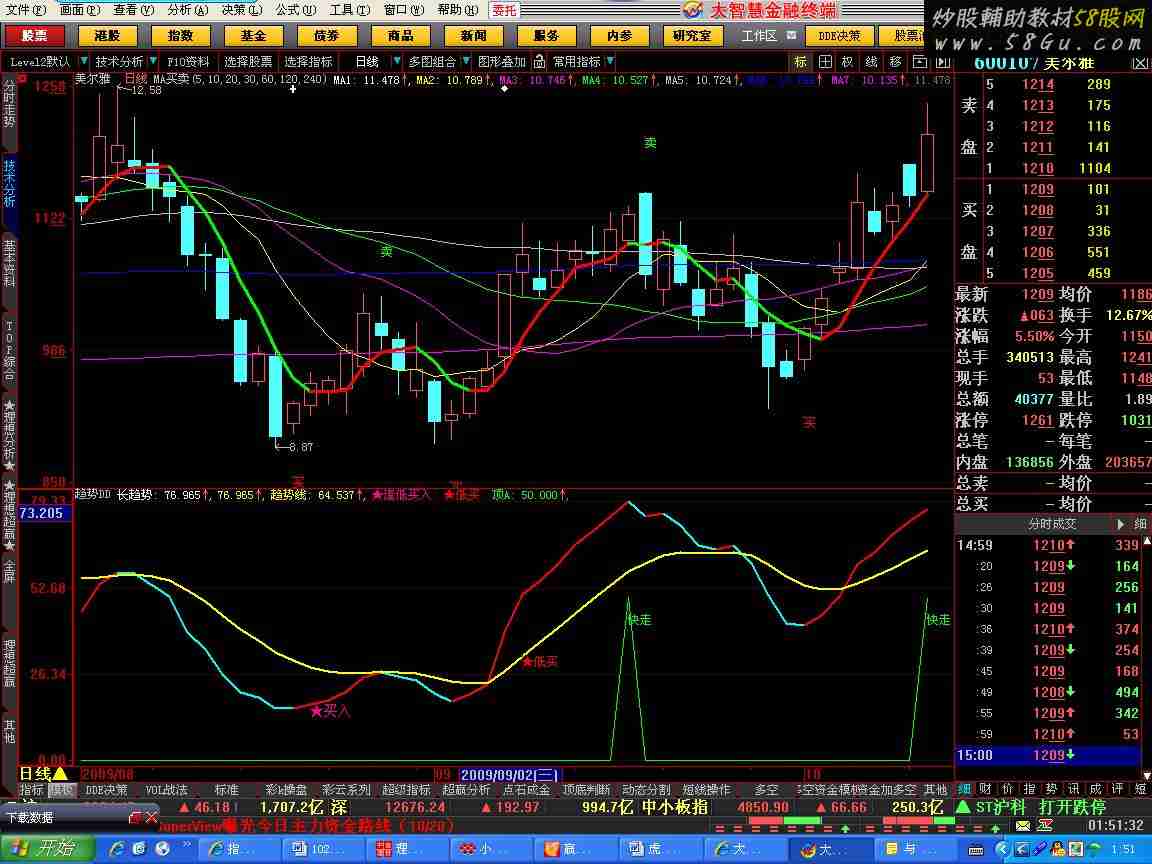Switch to 技术分析 side tab
The image size is (1152, 864).
point(9,182)
